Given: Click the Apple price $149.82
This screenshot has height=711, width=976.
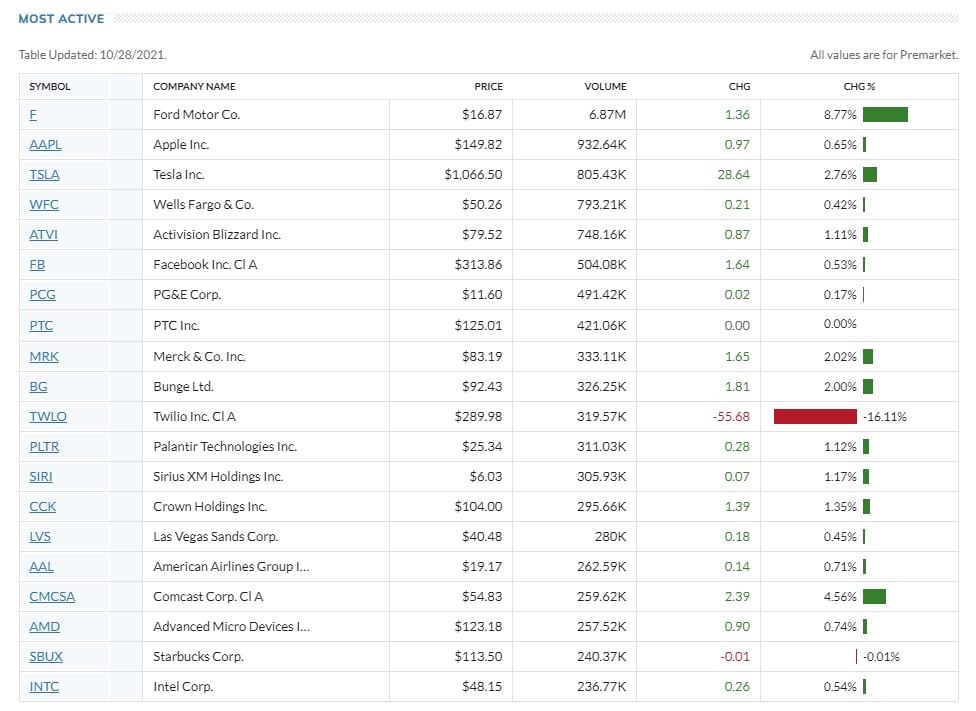Looking at the screenshot, I should pos(478,144).
